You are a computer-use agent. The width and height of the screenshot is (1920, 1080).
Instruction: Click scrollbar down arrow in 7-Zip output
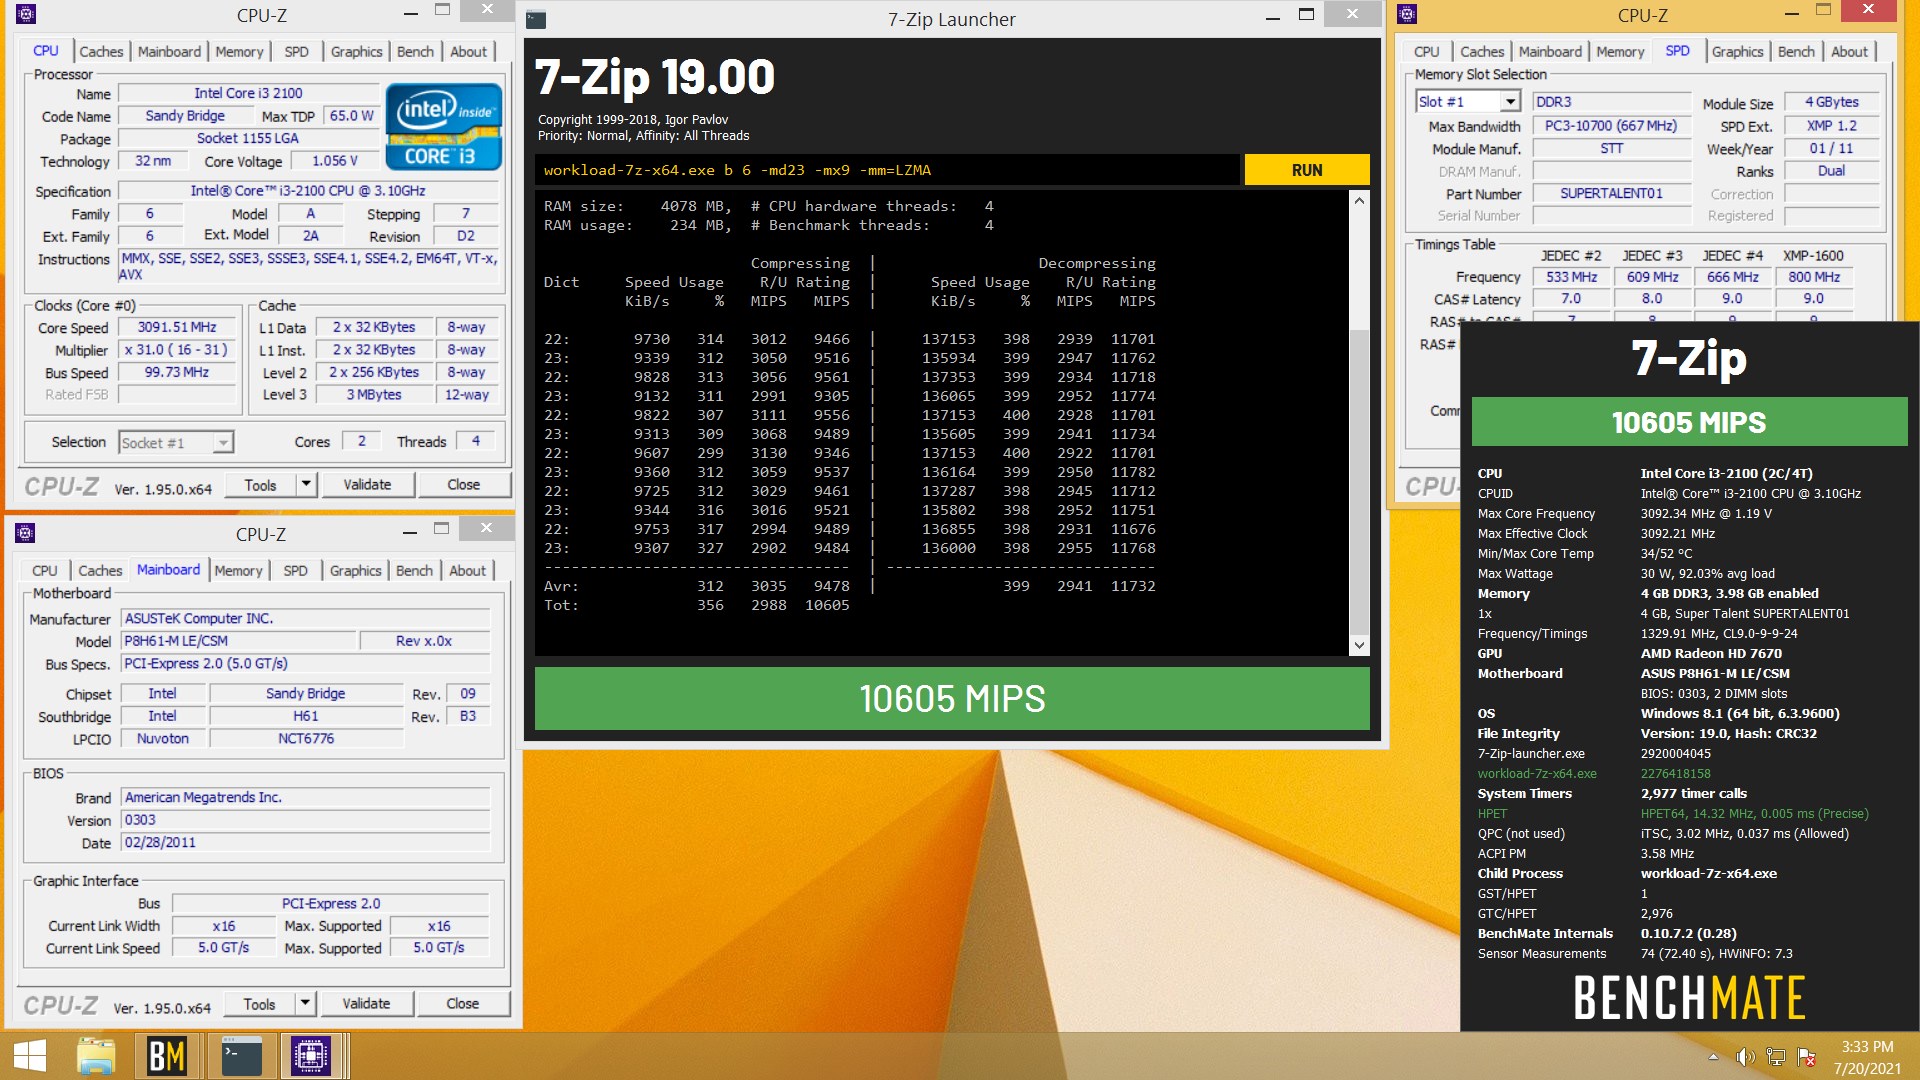click(x=1358, y=645)
